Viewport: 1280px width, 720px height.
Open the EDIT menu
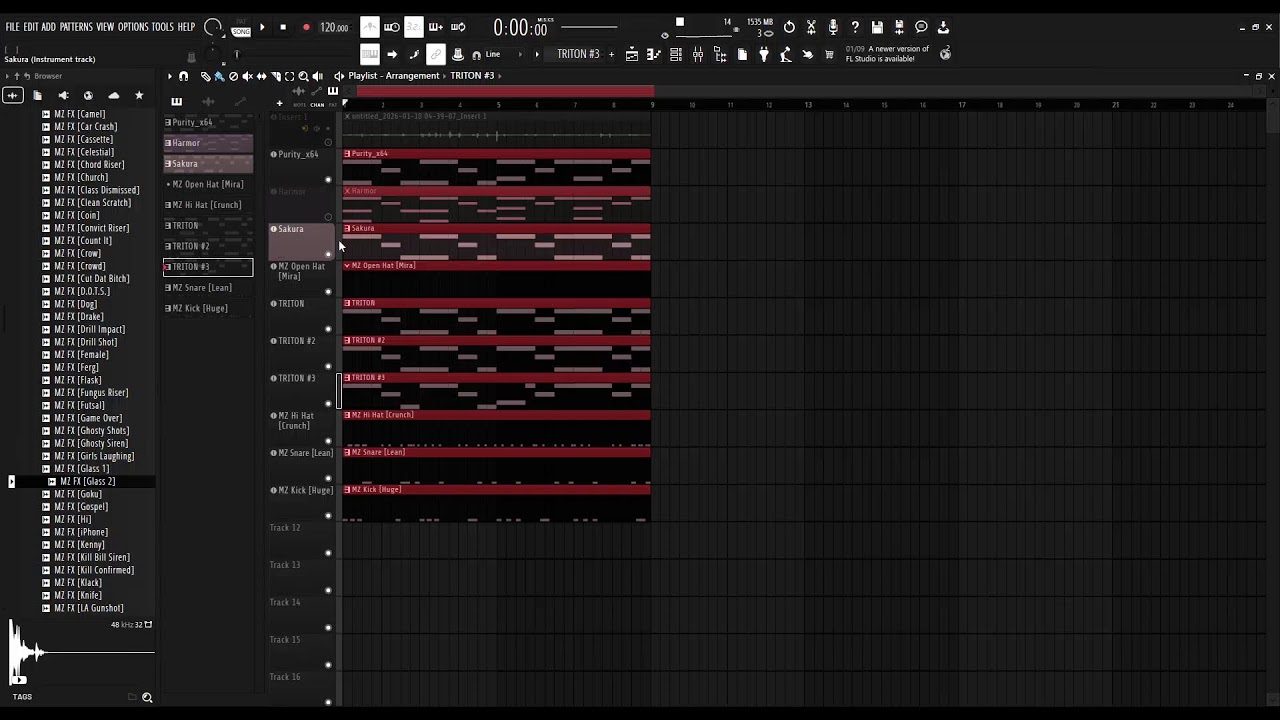tap(30, 27)
